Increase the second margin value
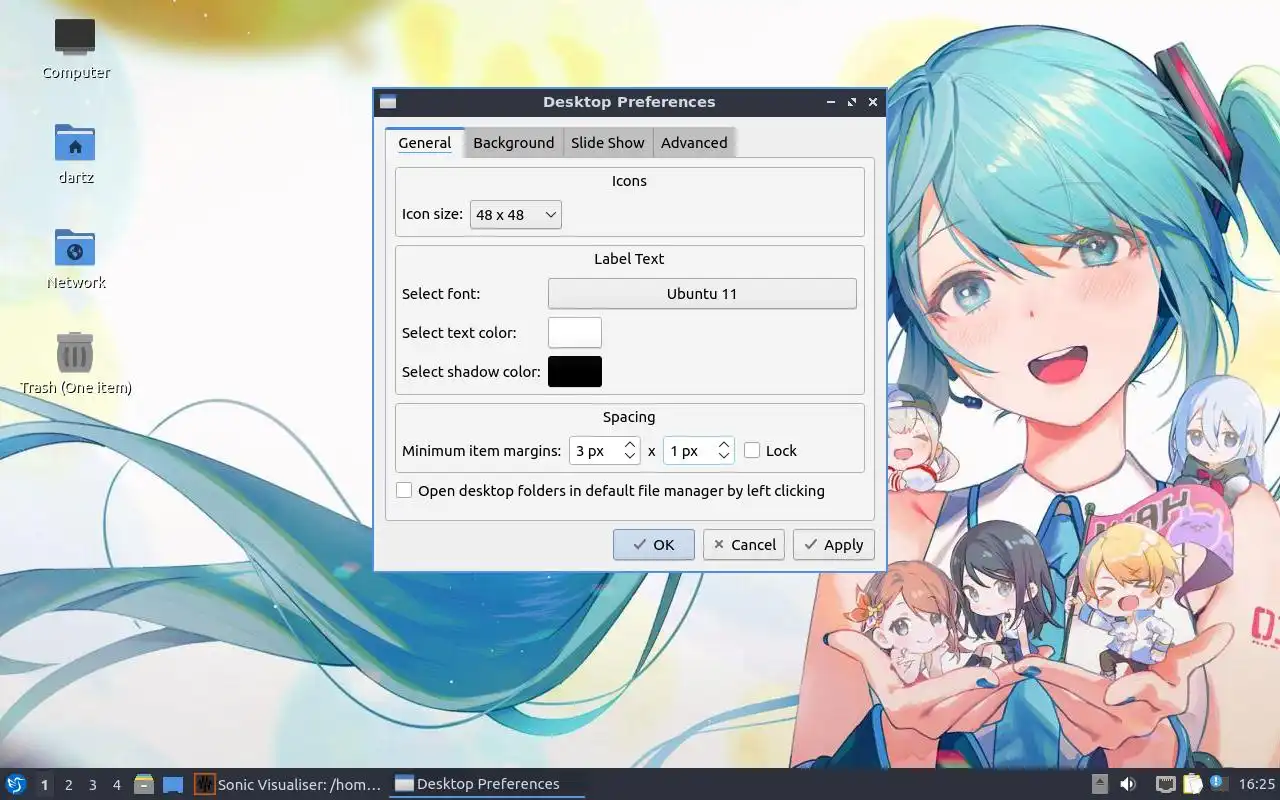Screen dimensions: 1280x800 724,444
